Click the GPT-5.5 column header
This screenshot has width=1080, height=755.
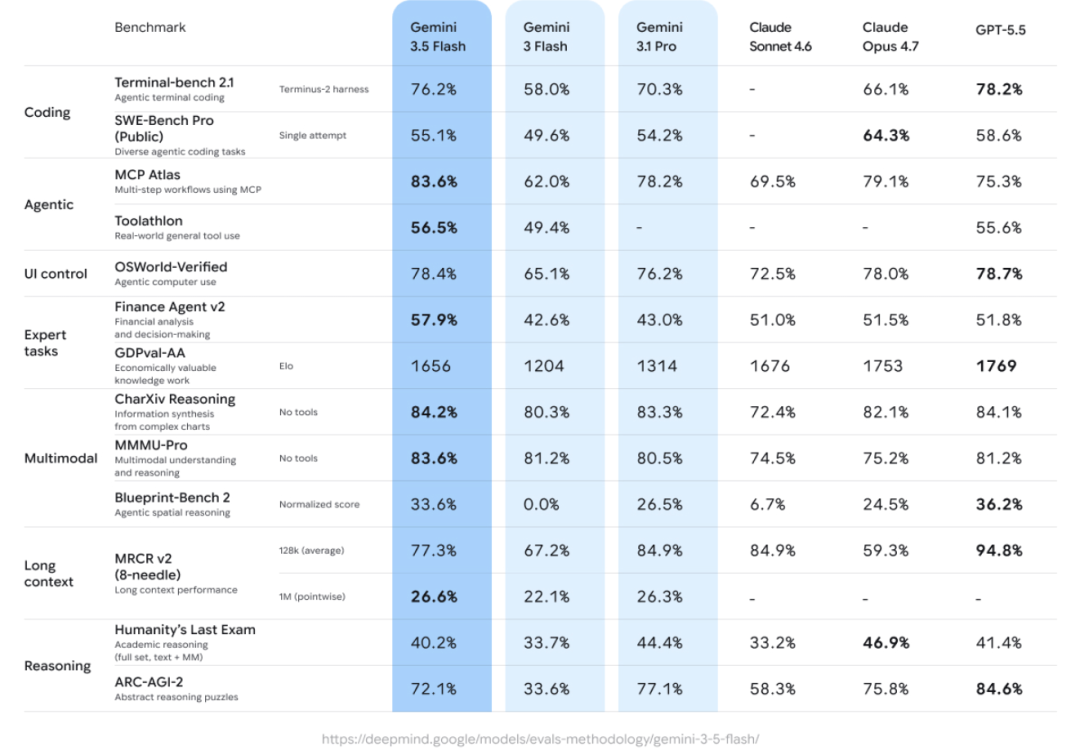1000,30
